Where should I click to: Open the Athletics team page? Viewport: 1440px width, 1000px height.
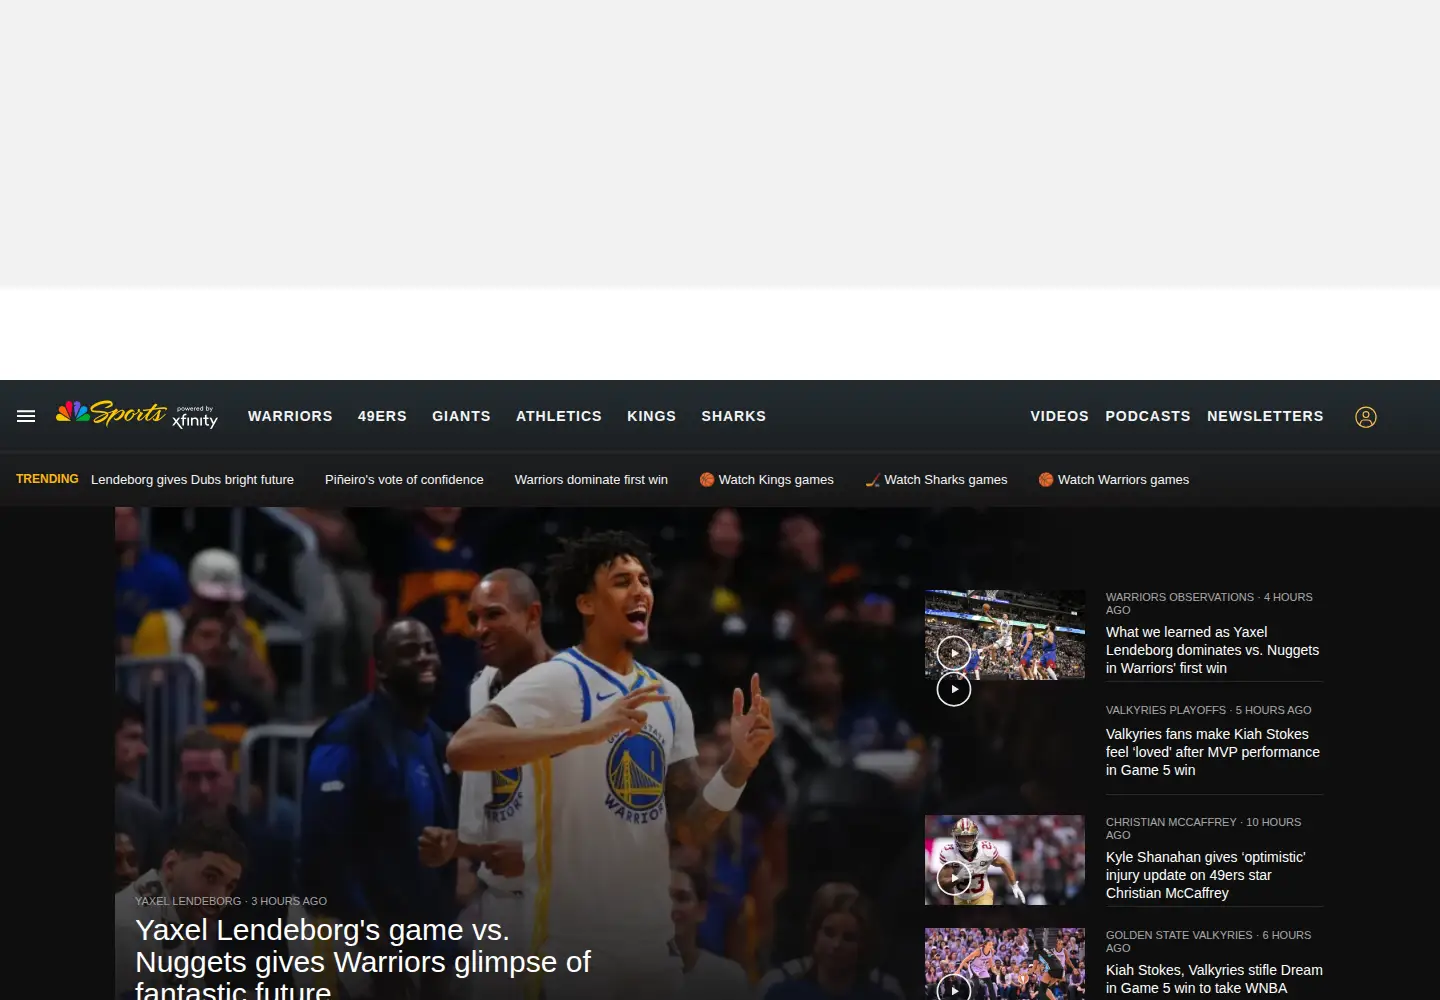(x=559, y=416)
